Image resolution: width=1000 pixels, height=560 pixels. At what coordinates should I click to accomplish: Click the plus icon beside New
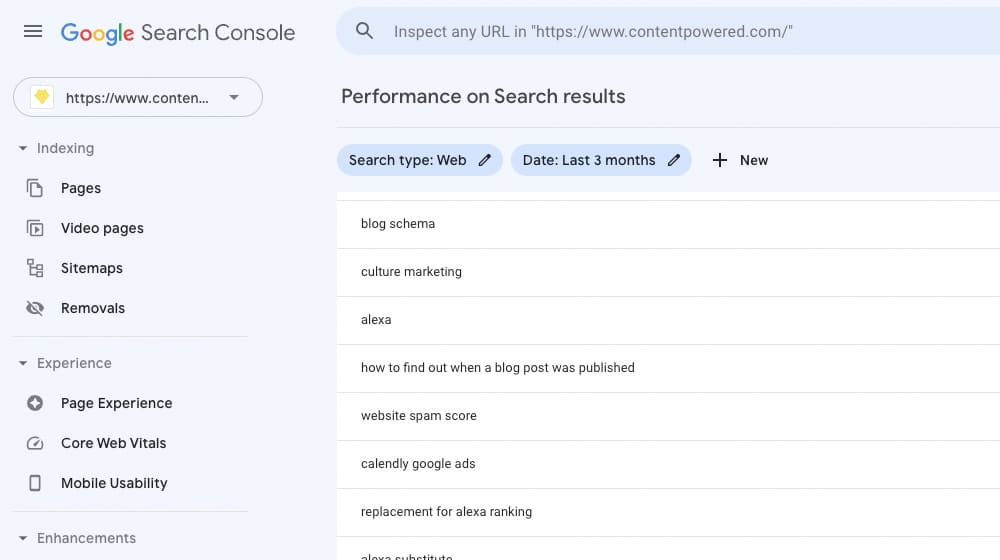coord(719,160)
